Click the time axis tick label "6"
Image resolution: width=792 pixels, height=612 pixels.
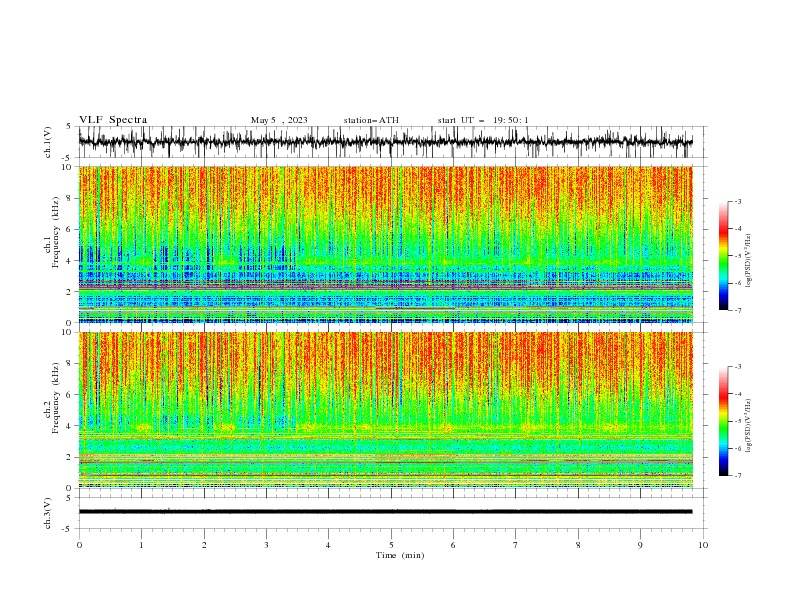coord(453,545)
